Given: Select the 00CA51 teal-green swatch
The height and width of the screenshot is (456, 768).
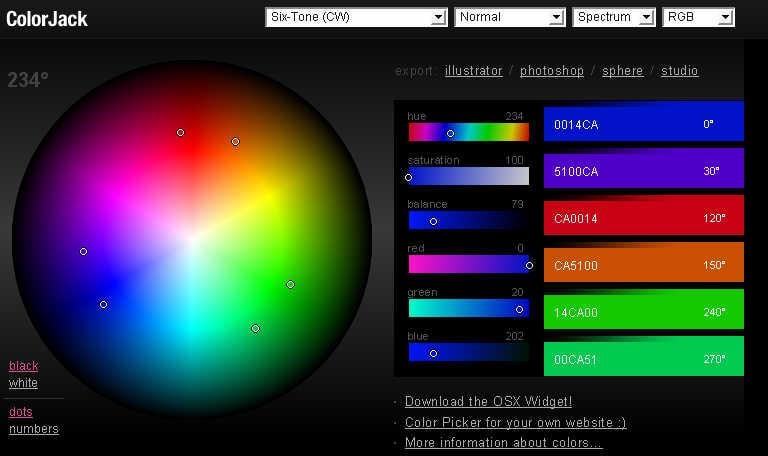Looking at the screenshot, I should [x=644, y=356].
